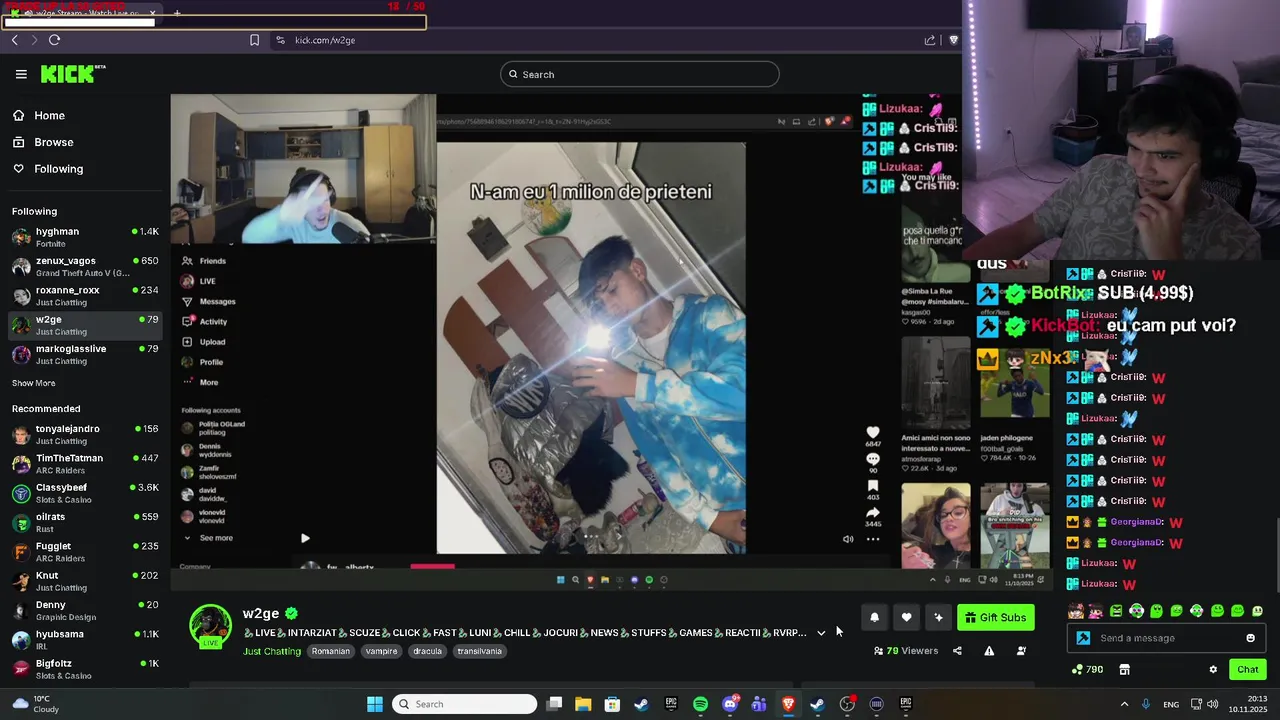Go back in the browser

point(14,40)
